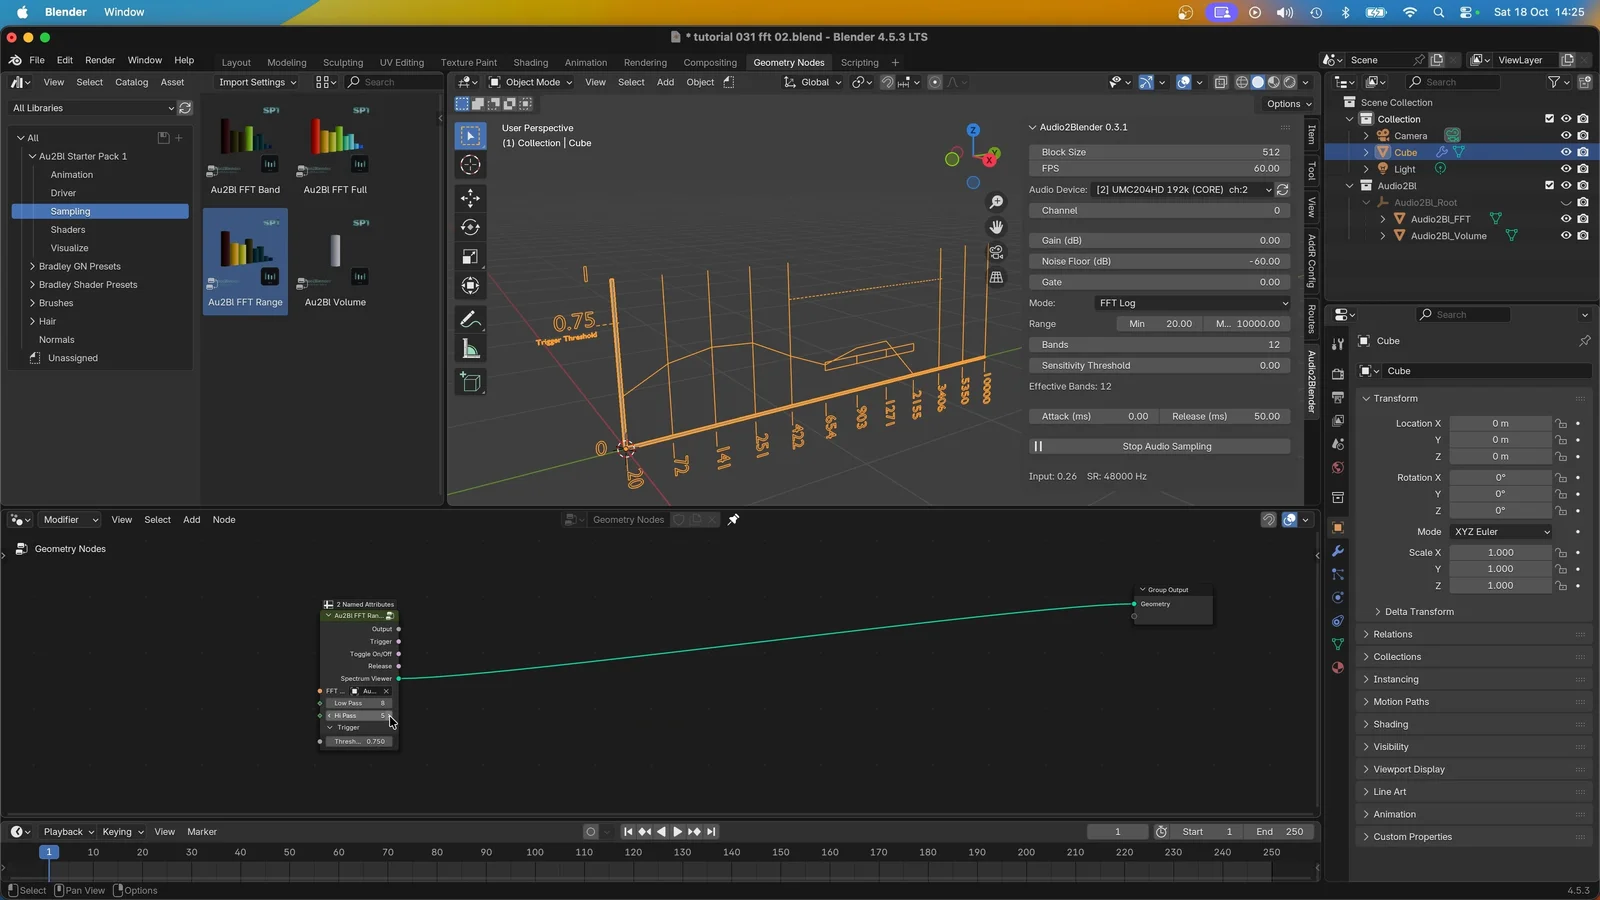
Task: Open Modifier Properties via wrench icon
Action: (1337, 550)
